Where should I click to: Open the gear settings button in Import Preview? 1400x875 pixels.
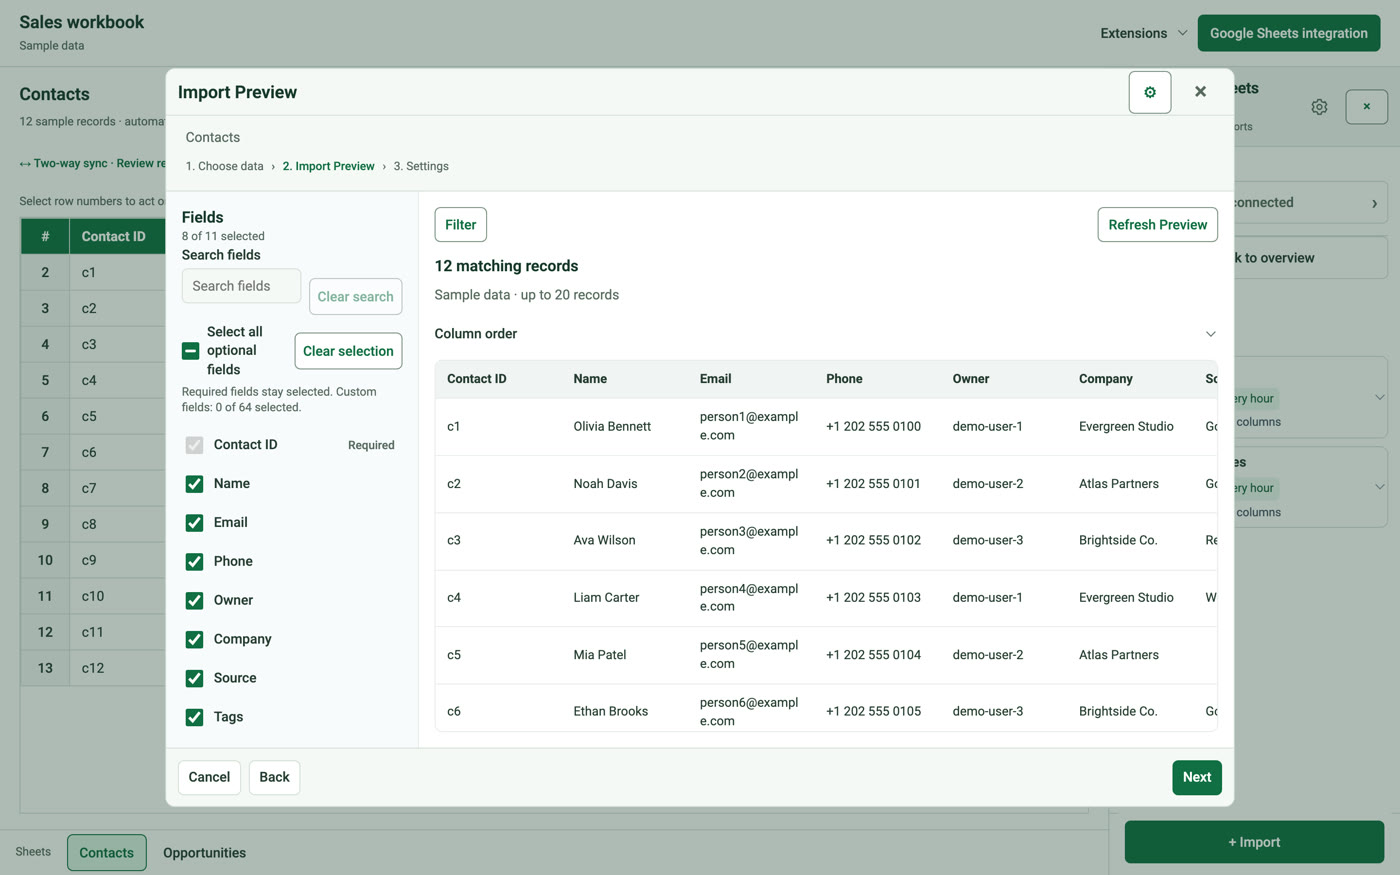(1150, 92)
